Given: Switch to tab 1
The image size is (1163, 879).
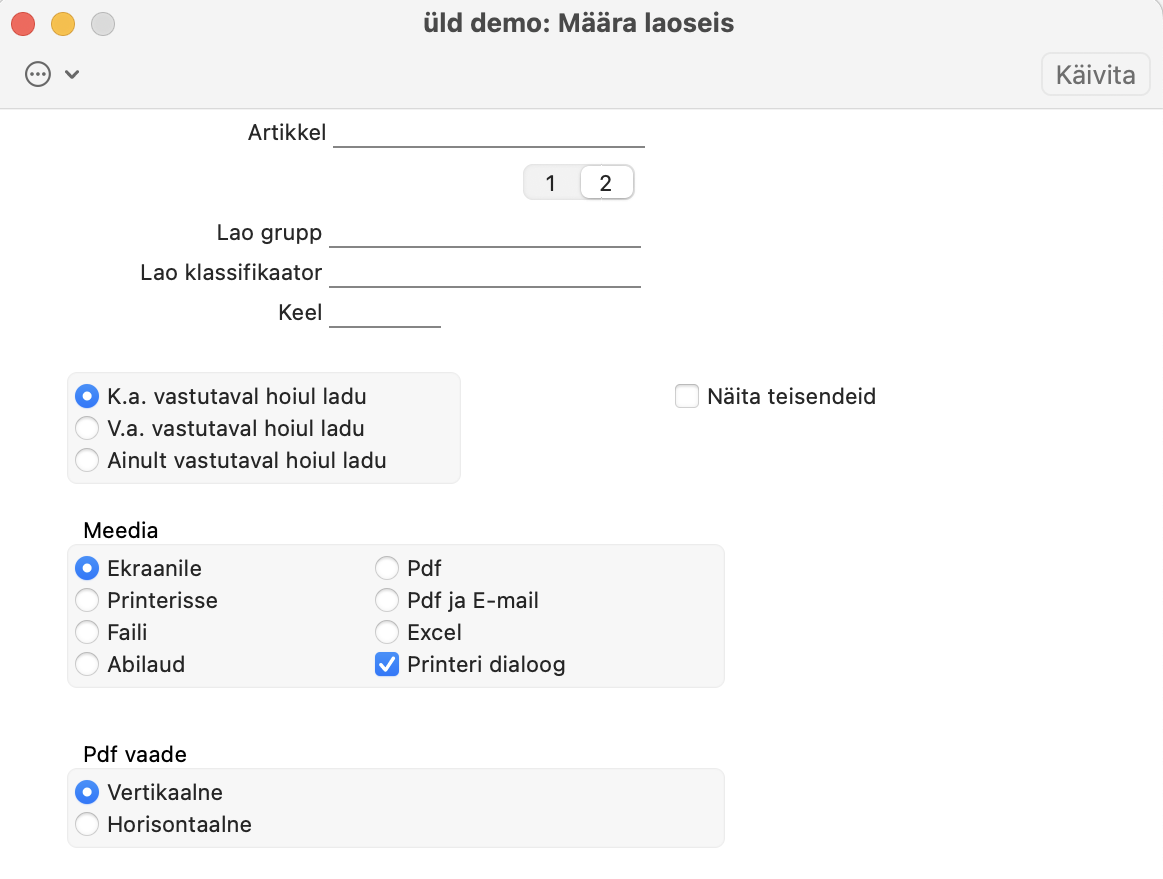Looking at the screenshot, I should [551, 183].
